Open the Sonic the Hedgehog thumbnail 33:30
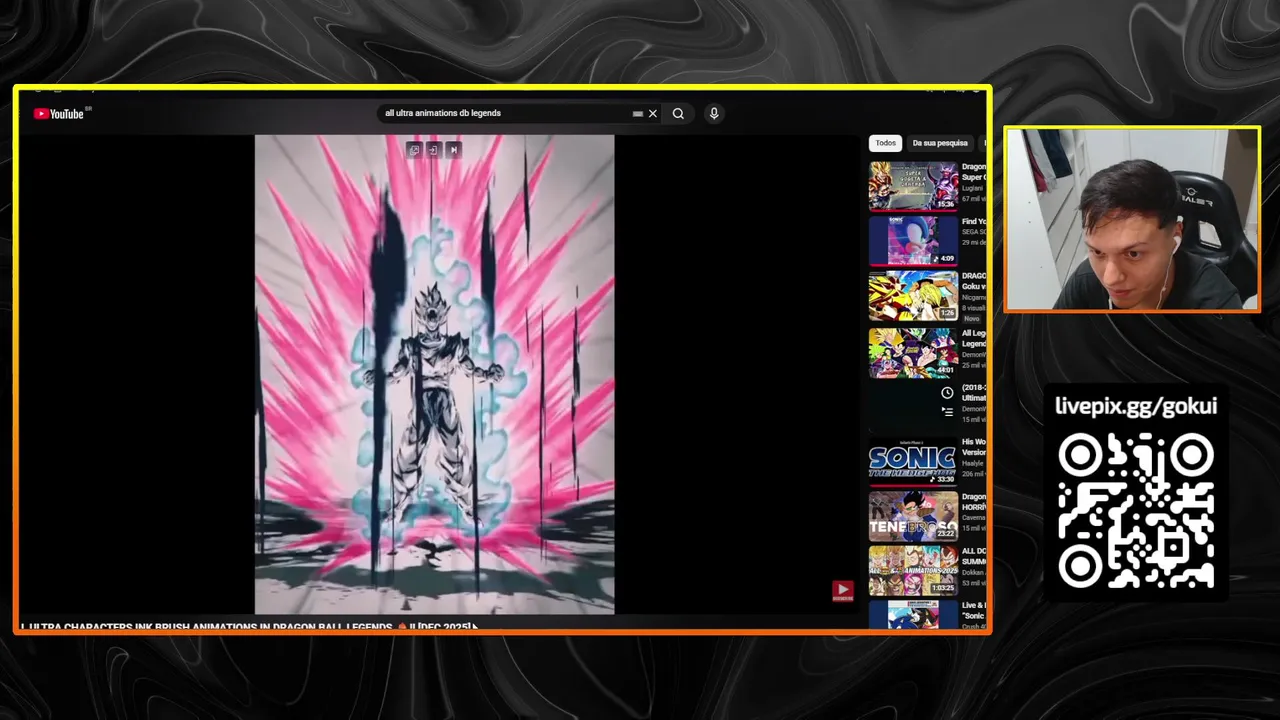This screenshot has height=720, width=1280. click(x=913, y=461)
